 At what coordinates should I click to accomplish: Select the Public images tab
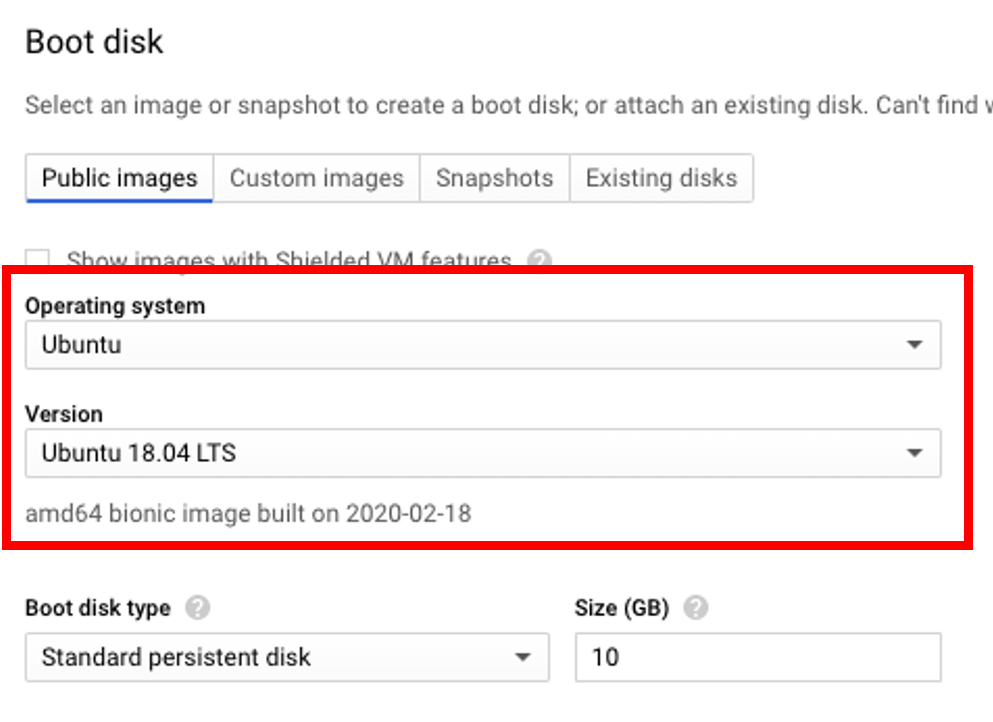(119, 179)
